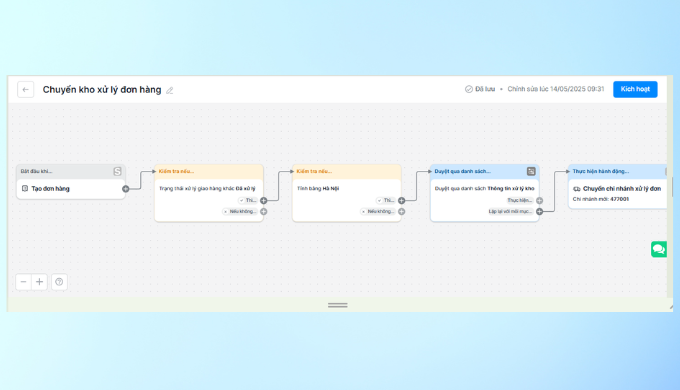Click the Thực hiện... chip in loop node
680x390 pixels.
click(520, 200)
